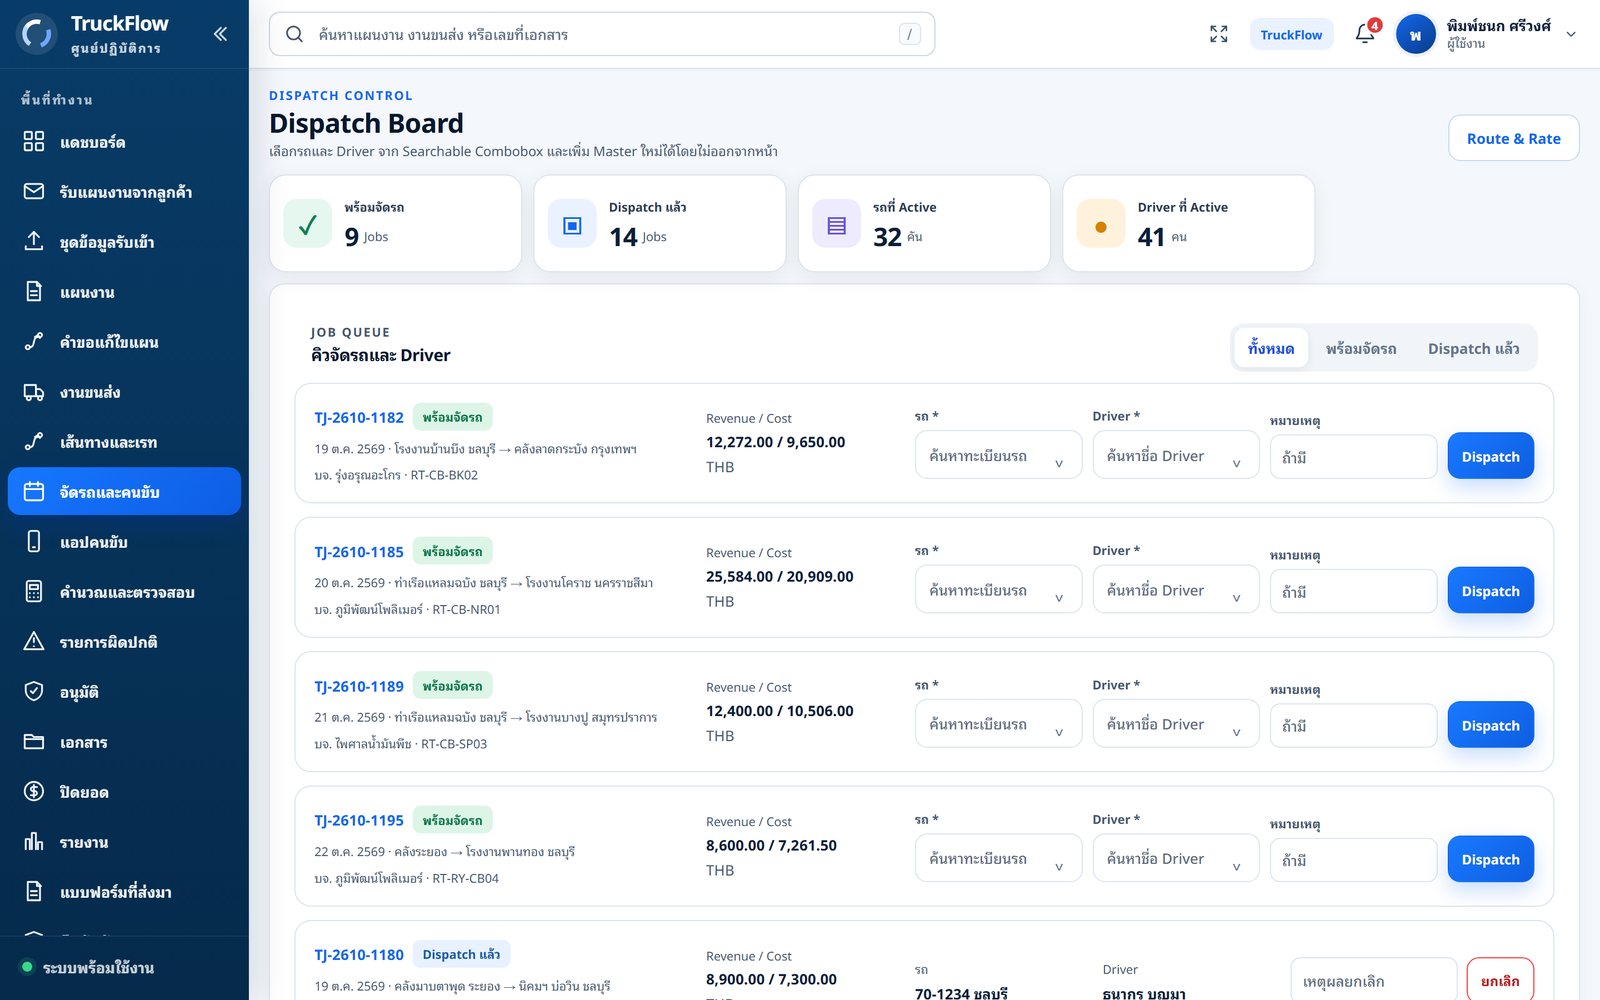Click the warning triangle icon for รายการผิดปกติ
1600x1000 pixels.
[x=34, y=642]
